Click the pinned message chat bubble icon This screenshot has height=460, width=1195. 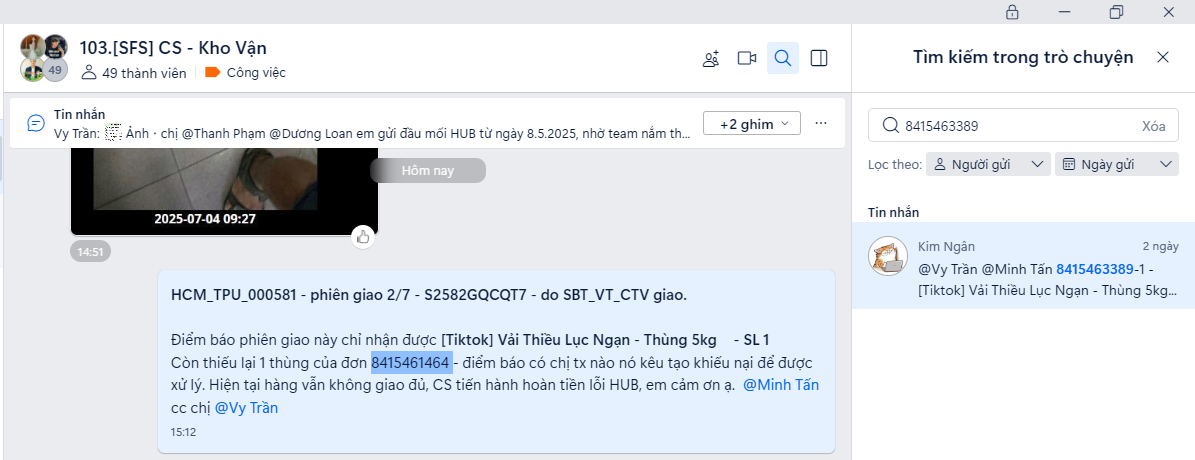click(36, 123)
